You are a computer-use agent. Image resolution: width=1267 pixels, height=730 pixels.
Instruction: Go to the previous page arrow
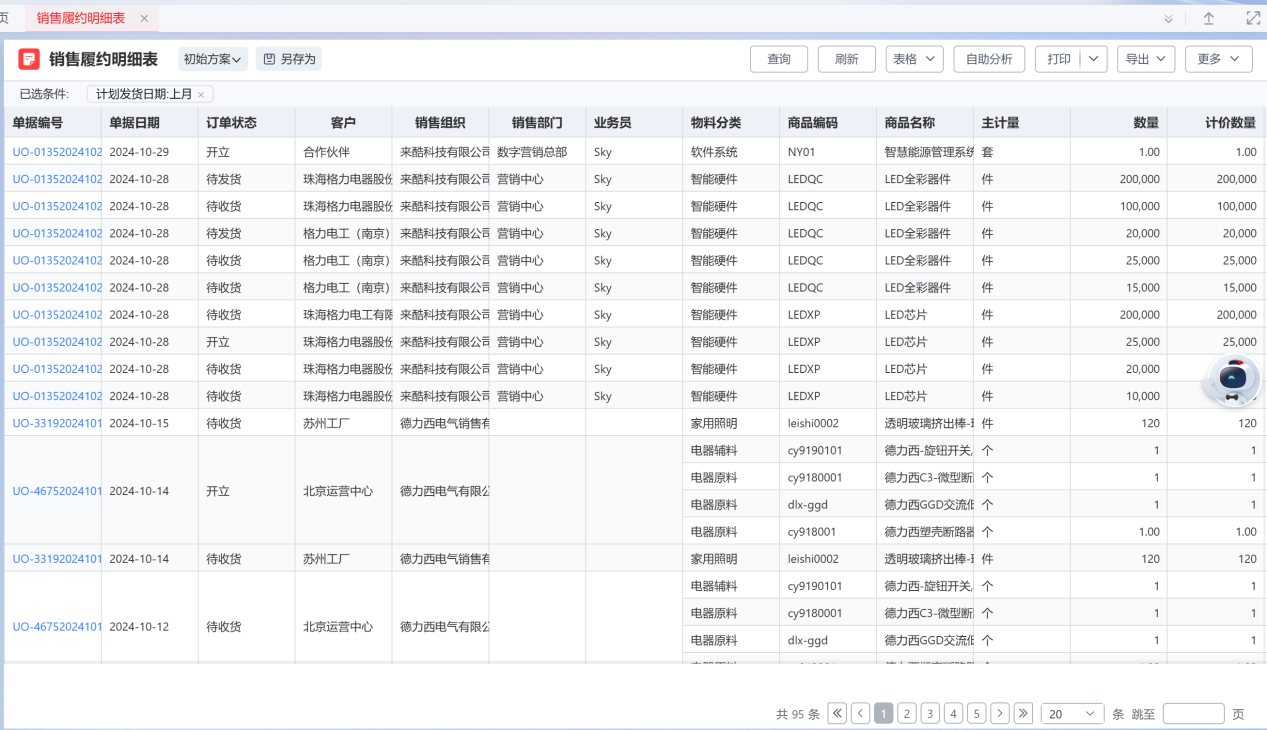860,713
